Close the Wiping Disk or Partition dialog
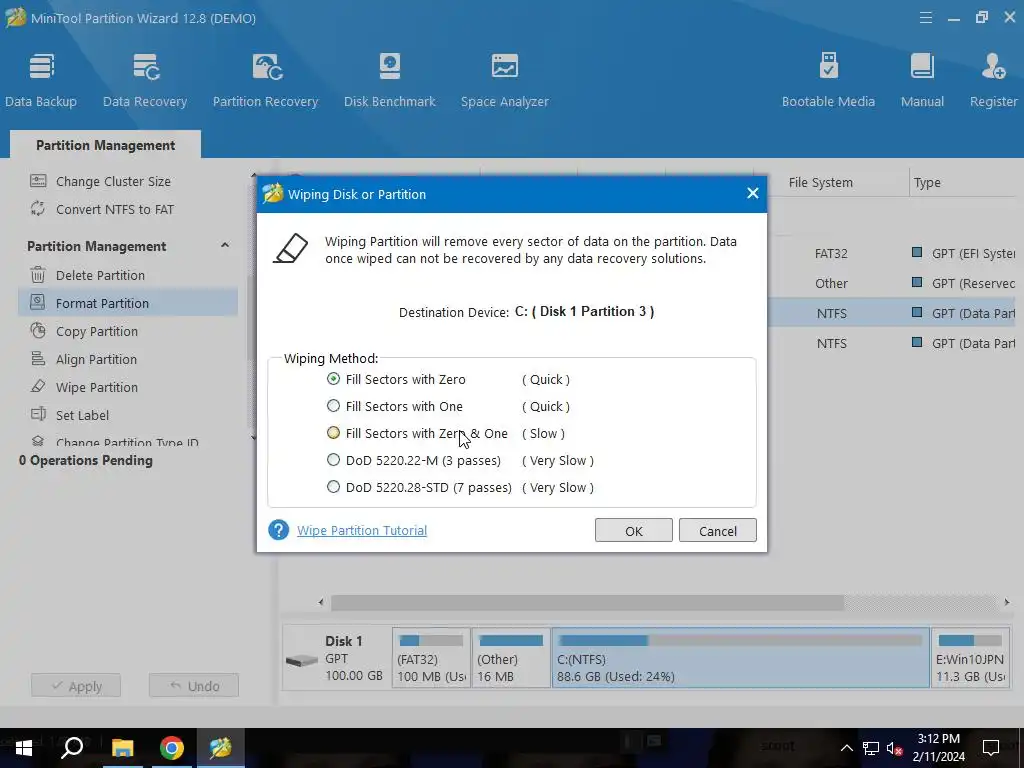 coord(752,193)
